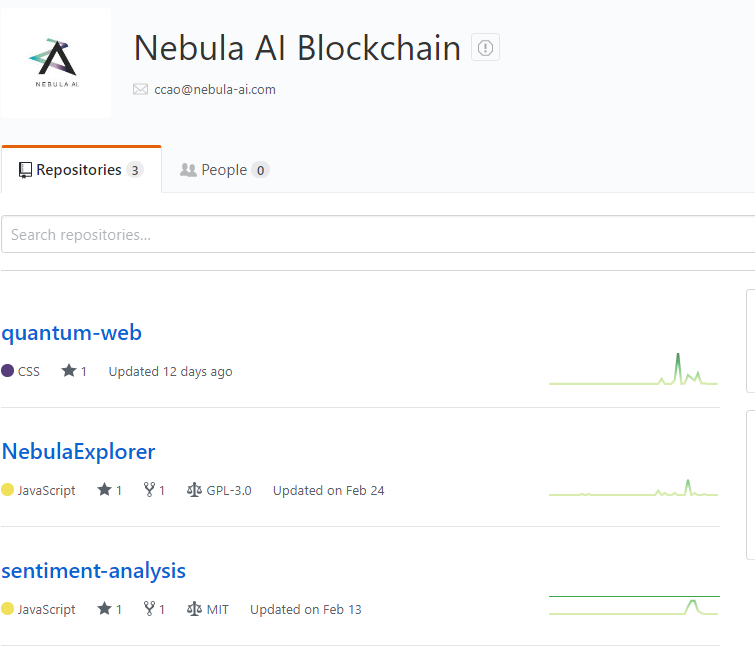755x652 pixels.
Task: View the quantum-web commit activity graph
Action: (633, 369)
